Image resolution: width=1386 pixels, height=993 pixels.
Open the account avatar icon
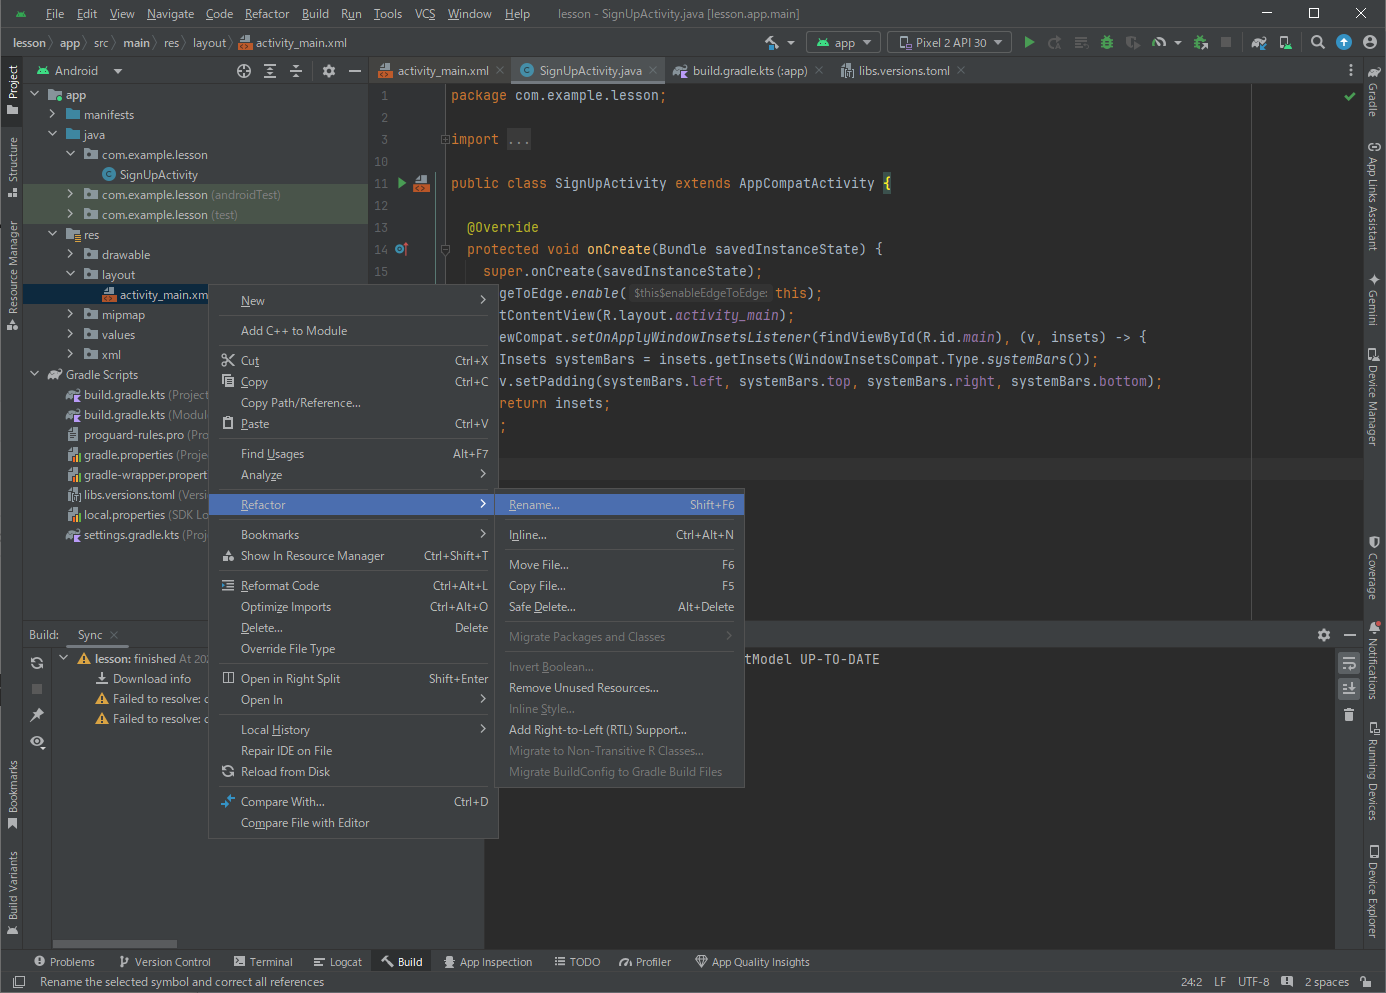[x=1370, y=42]
